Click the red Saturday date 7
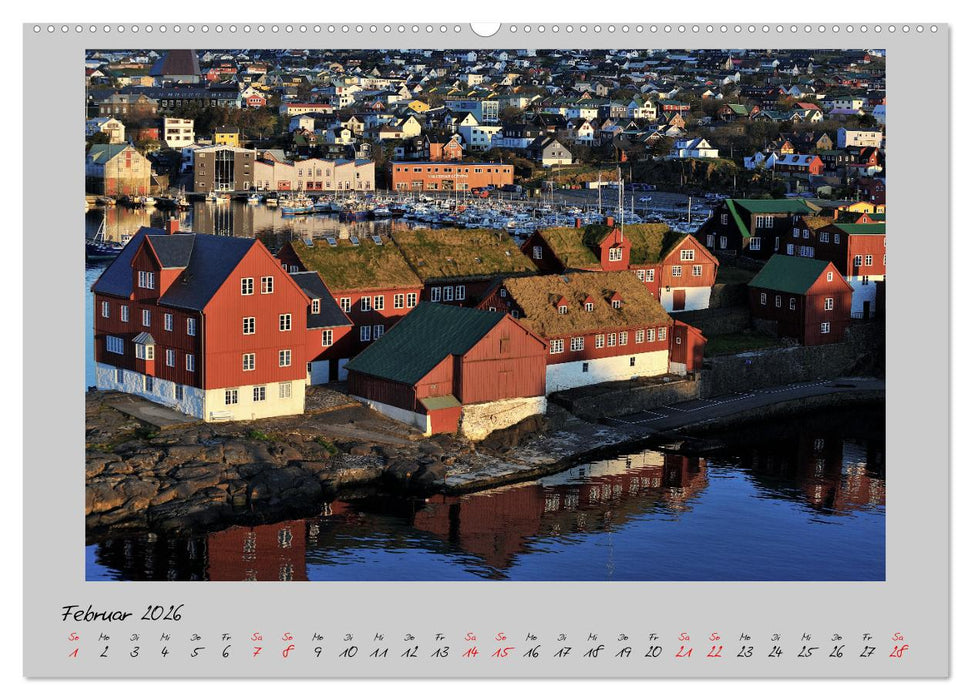 pos(258,652)
